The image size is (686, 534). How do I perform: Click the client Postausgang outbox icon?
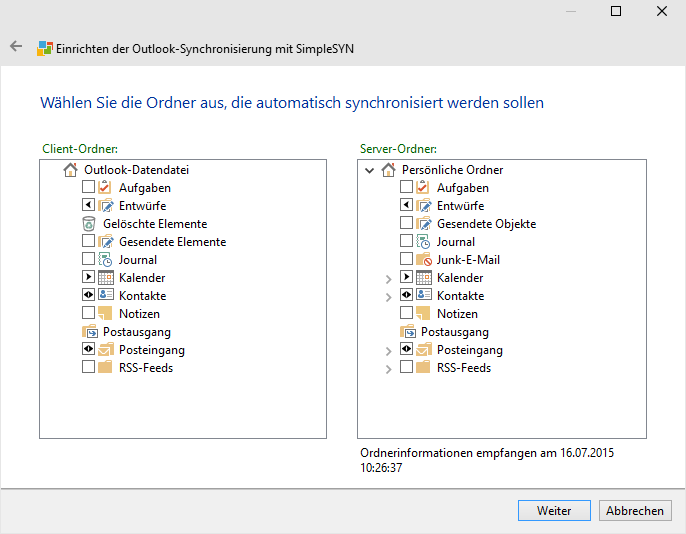click(90, 332)
